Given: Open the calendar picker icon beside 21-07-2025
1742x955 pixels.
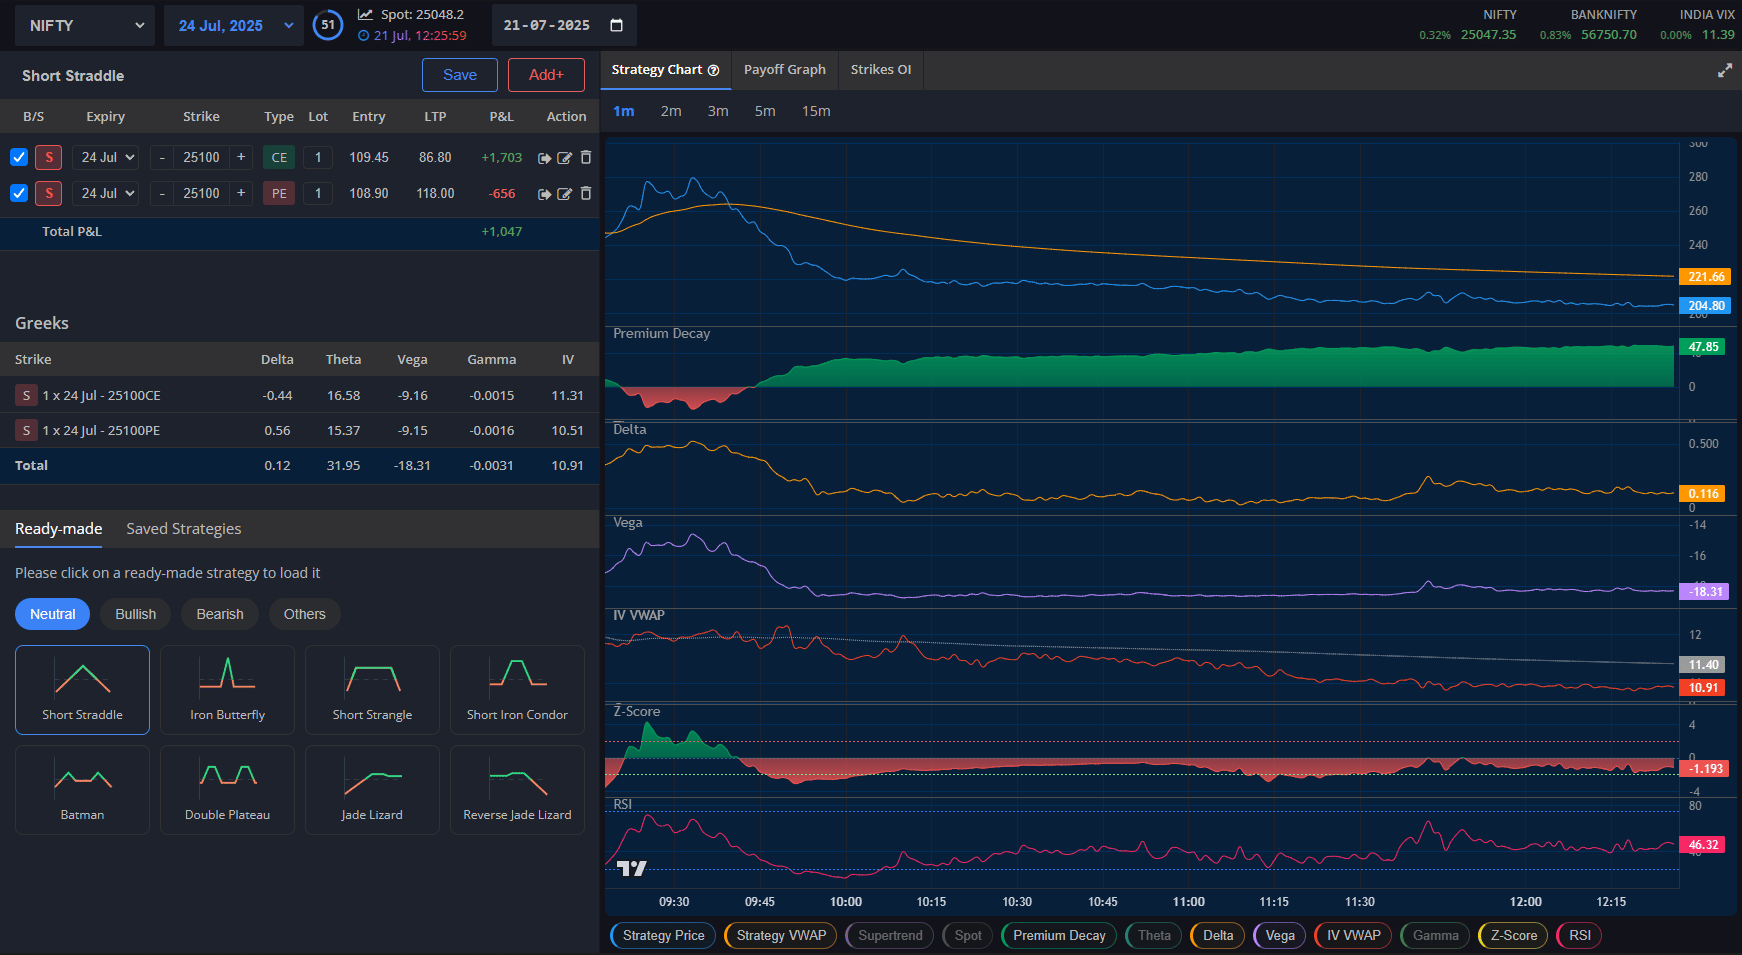Looking at the screenshot, I should pyautogui.click(x=617, y=25).
